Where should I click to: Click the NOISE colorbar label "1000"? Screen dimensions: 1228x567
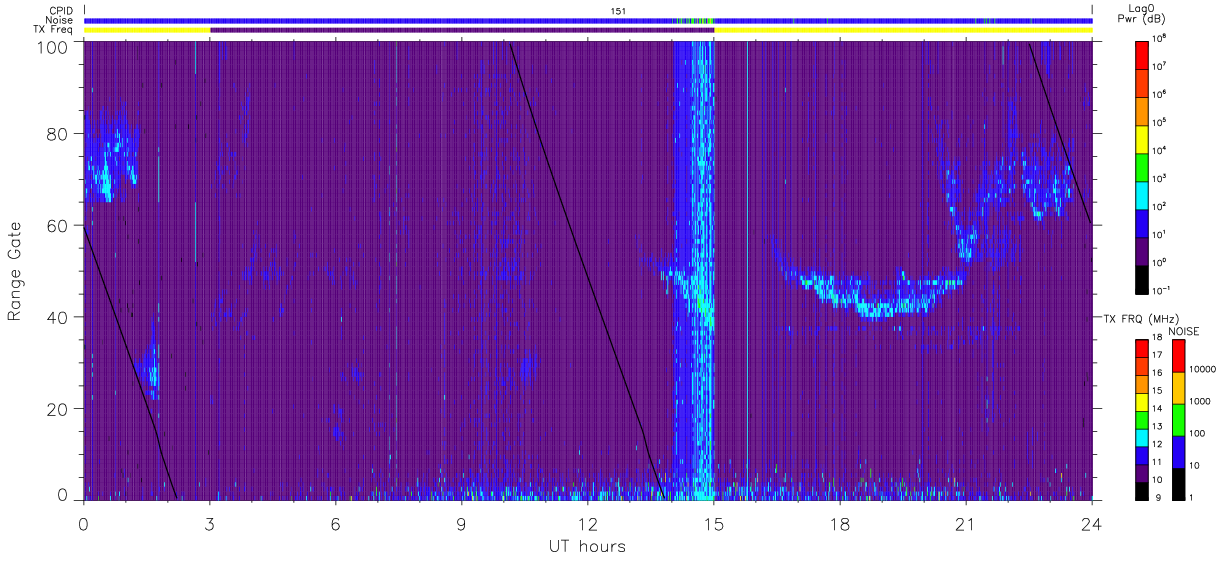(x=1199, y=402)
